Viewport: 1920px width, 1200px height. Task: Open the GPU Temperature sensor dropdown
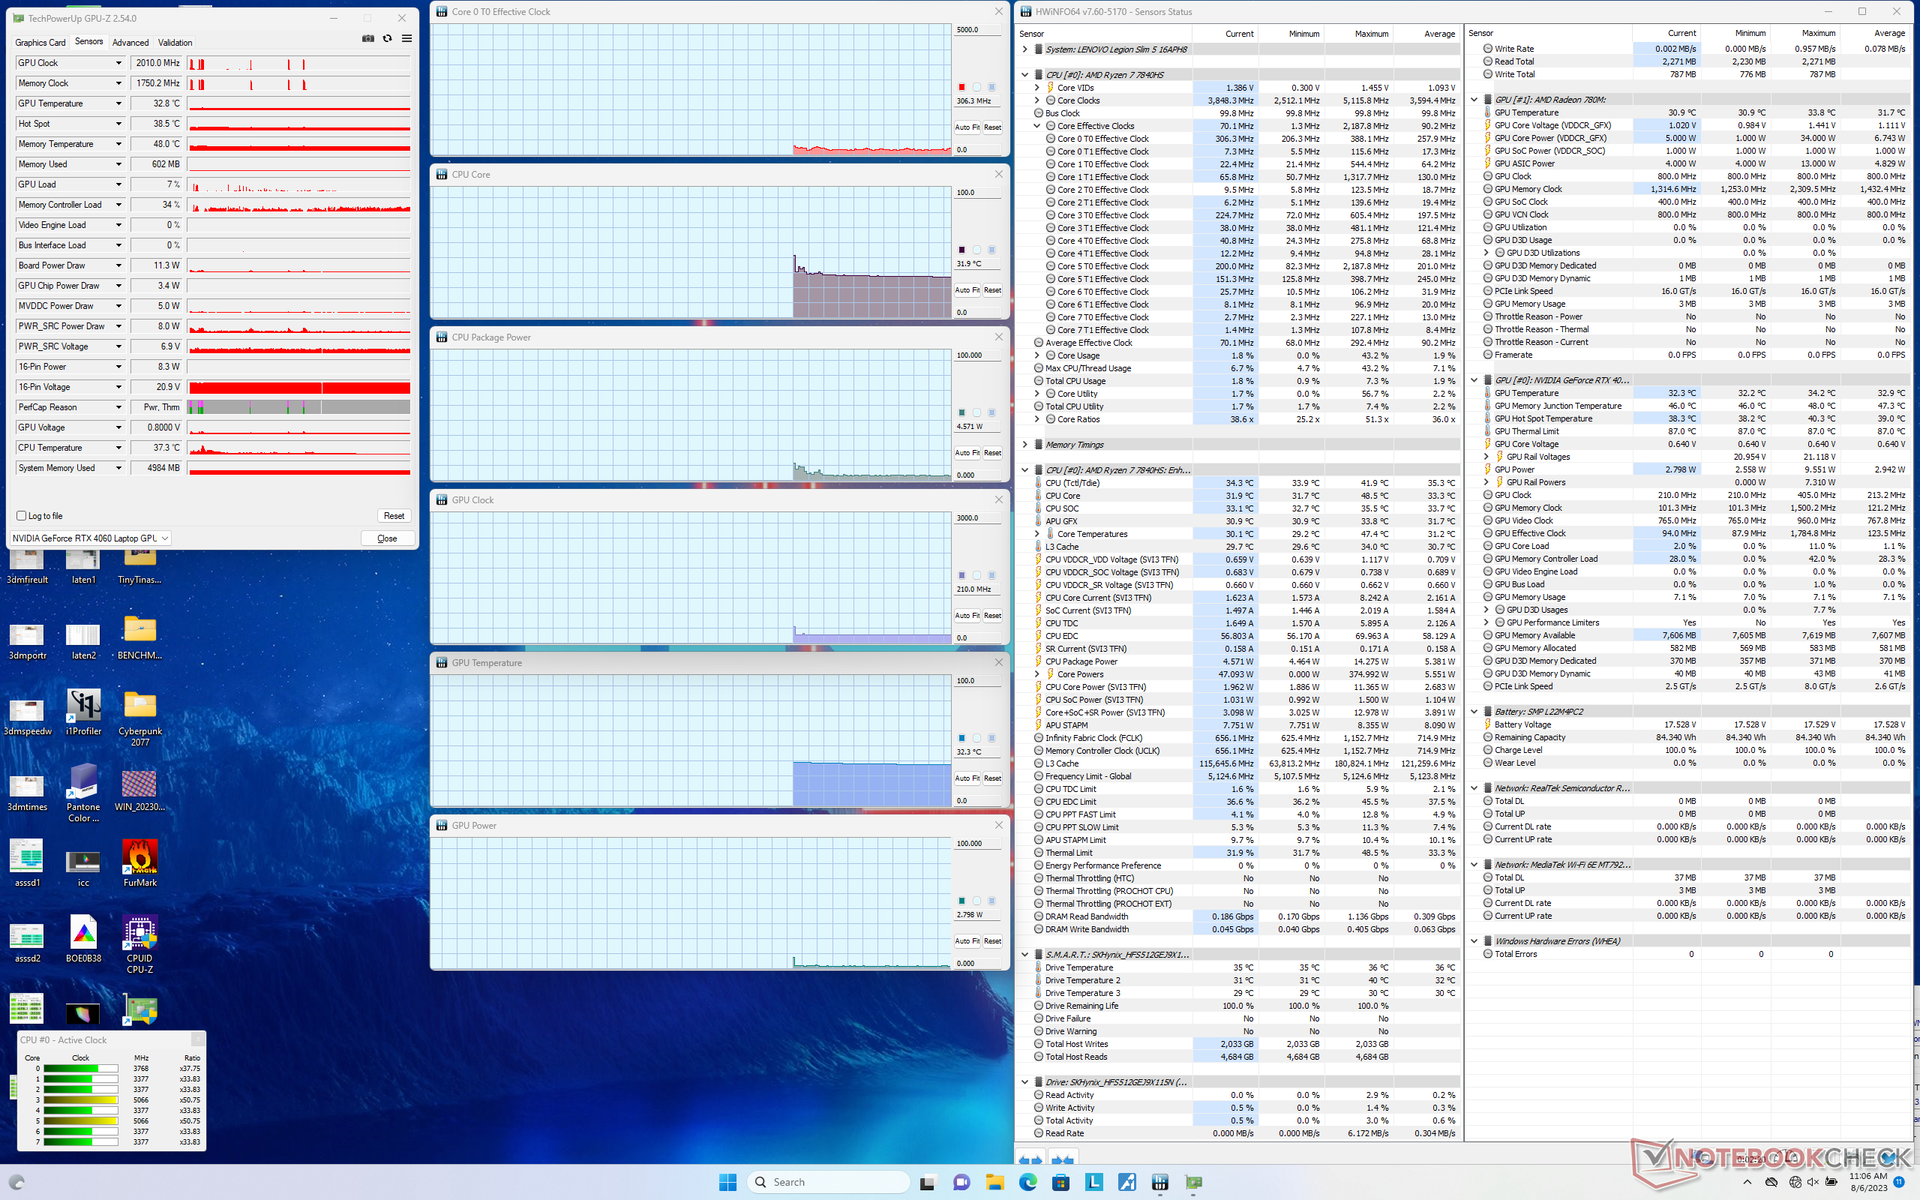(x=118, y=104)
